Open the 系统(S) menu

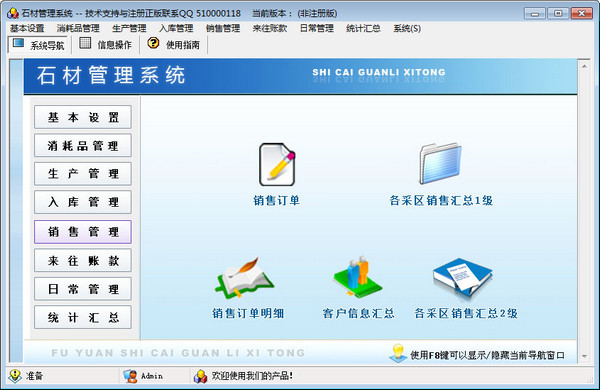tap(407, 28)
